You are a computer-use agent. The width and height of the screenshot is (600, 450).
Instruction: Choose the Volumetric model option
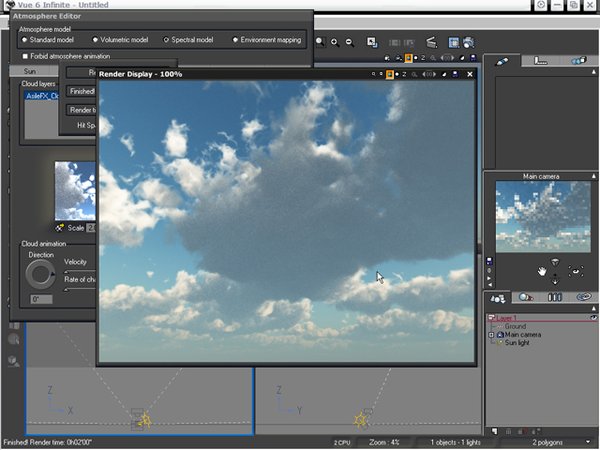pos(95,40)
